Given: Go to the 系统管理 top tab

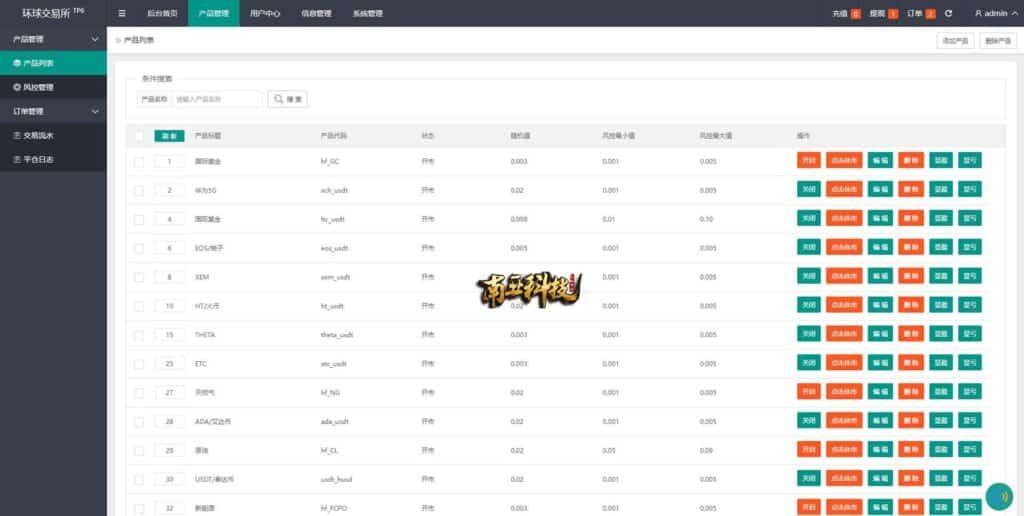Looking at the screenshot, I should point(367,14).
